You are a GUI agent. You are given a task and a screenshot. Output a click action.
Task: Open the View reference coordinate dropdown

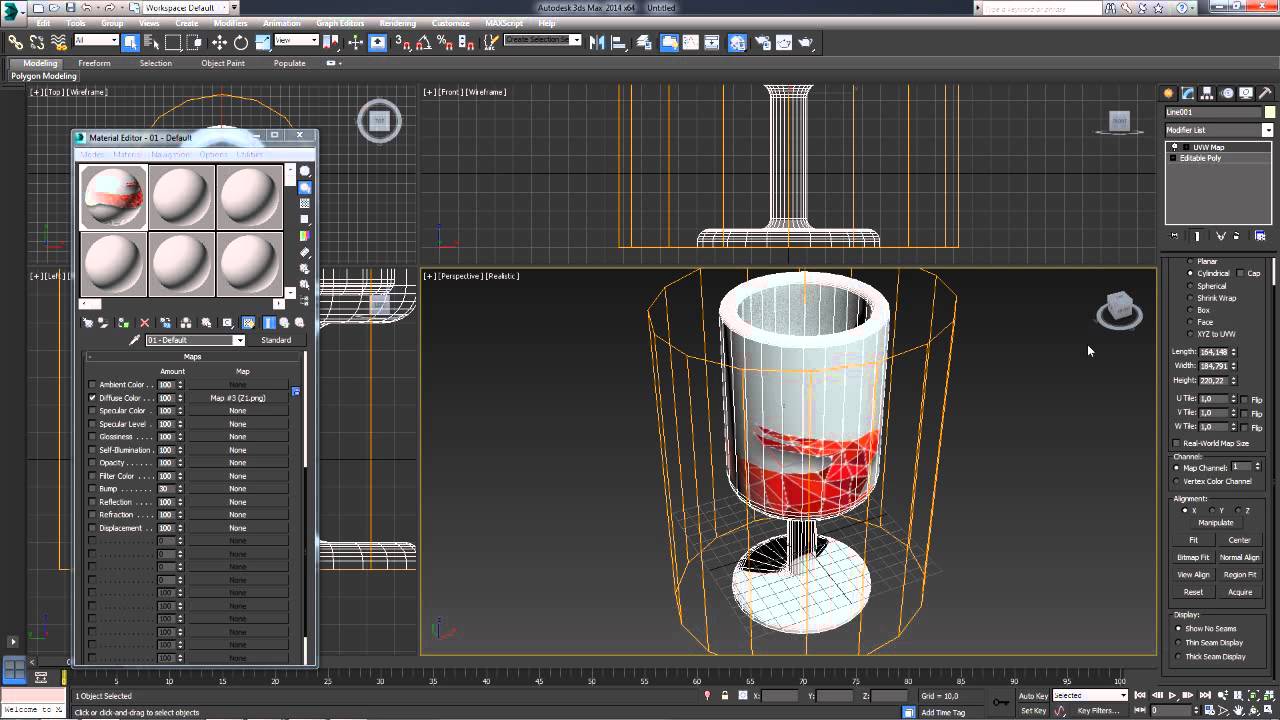point(296,41)
